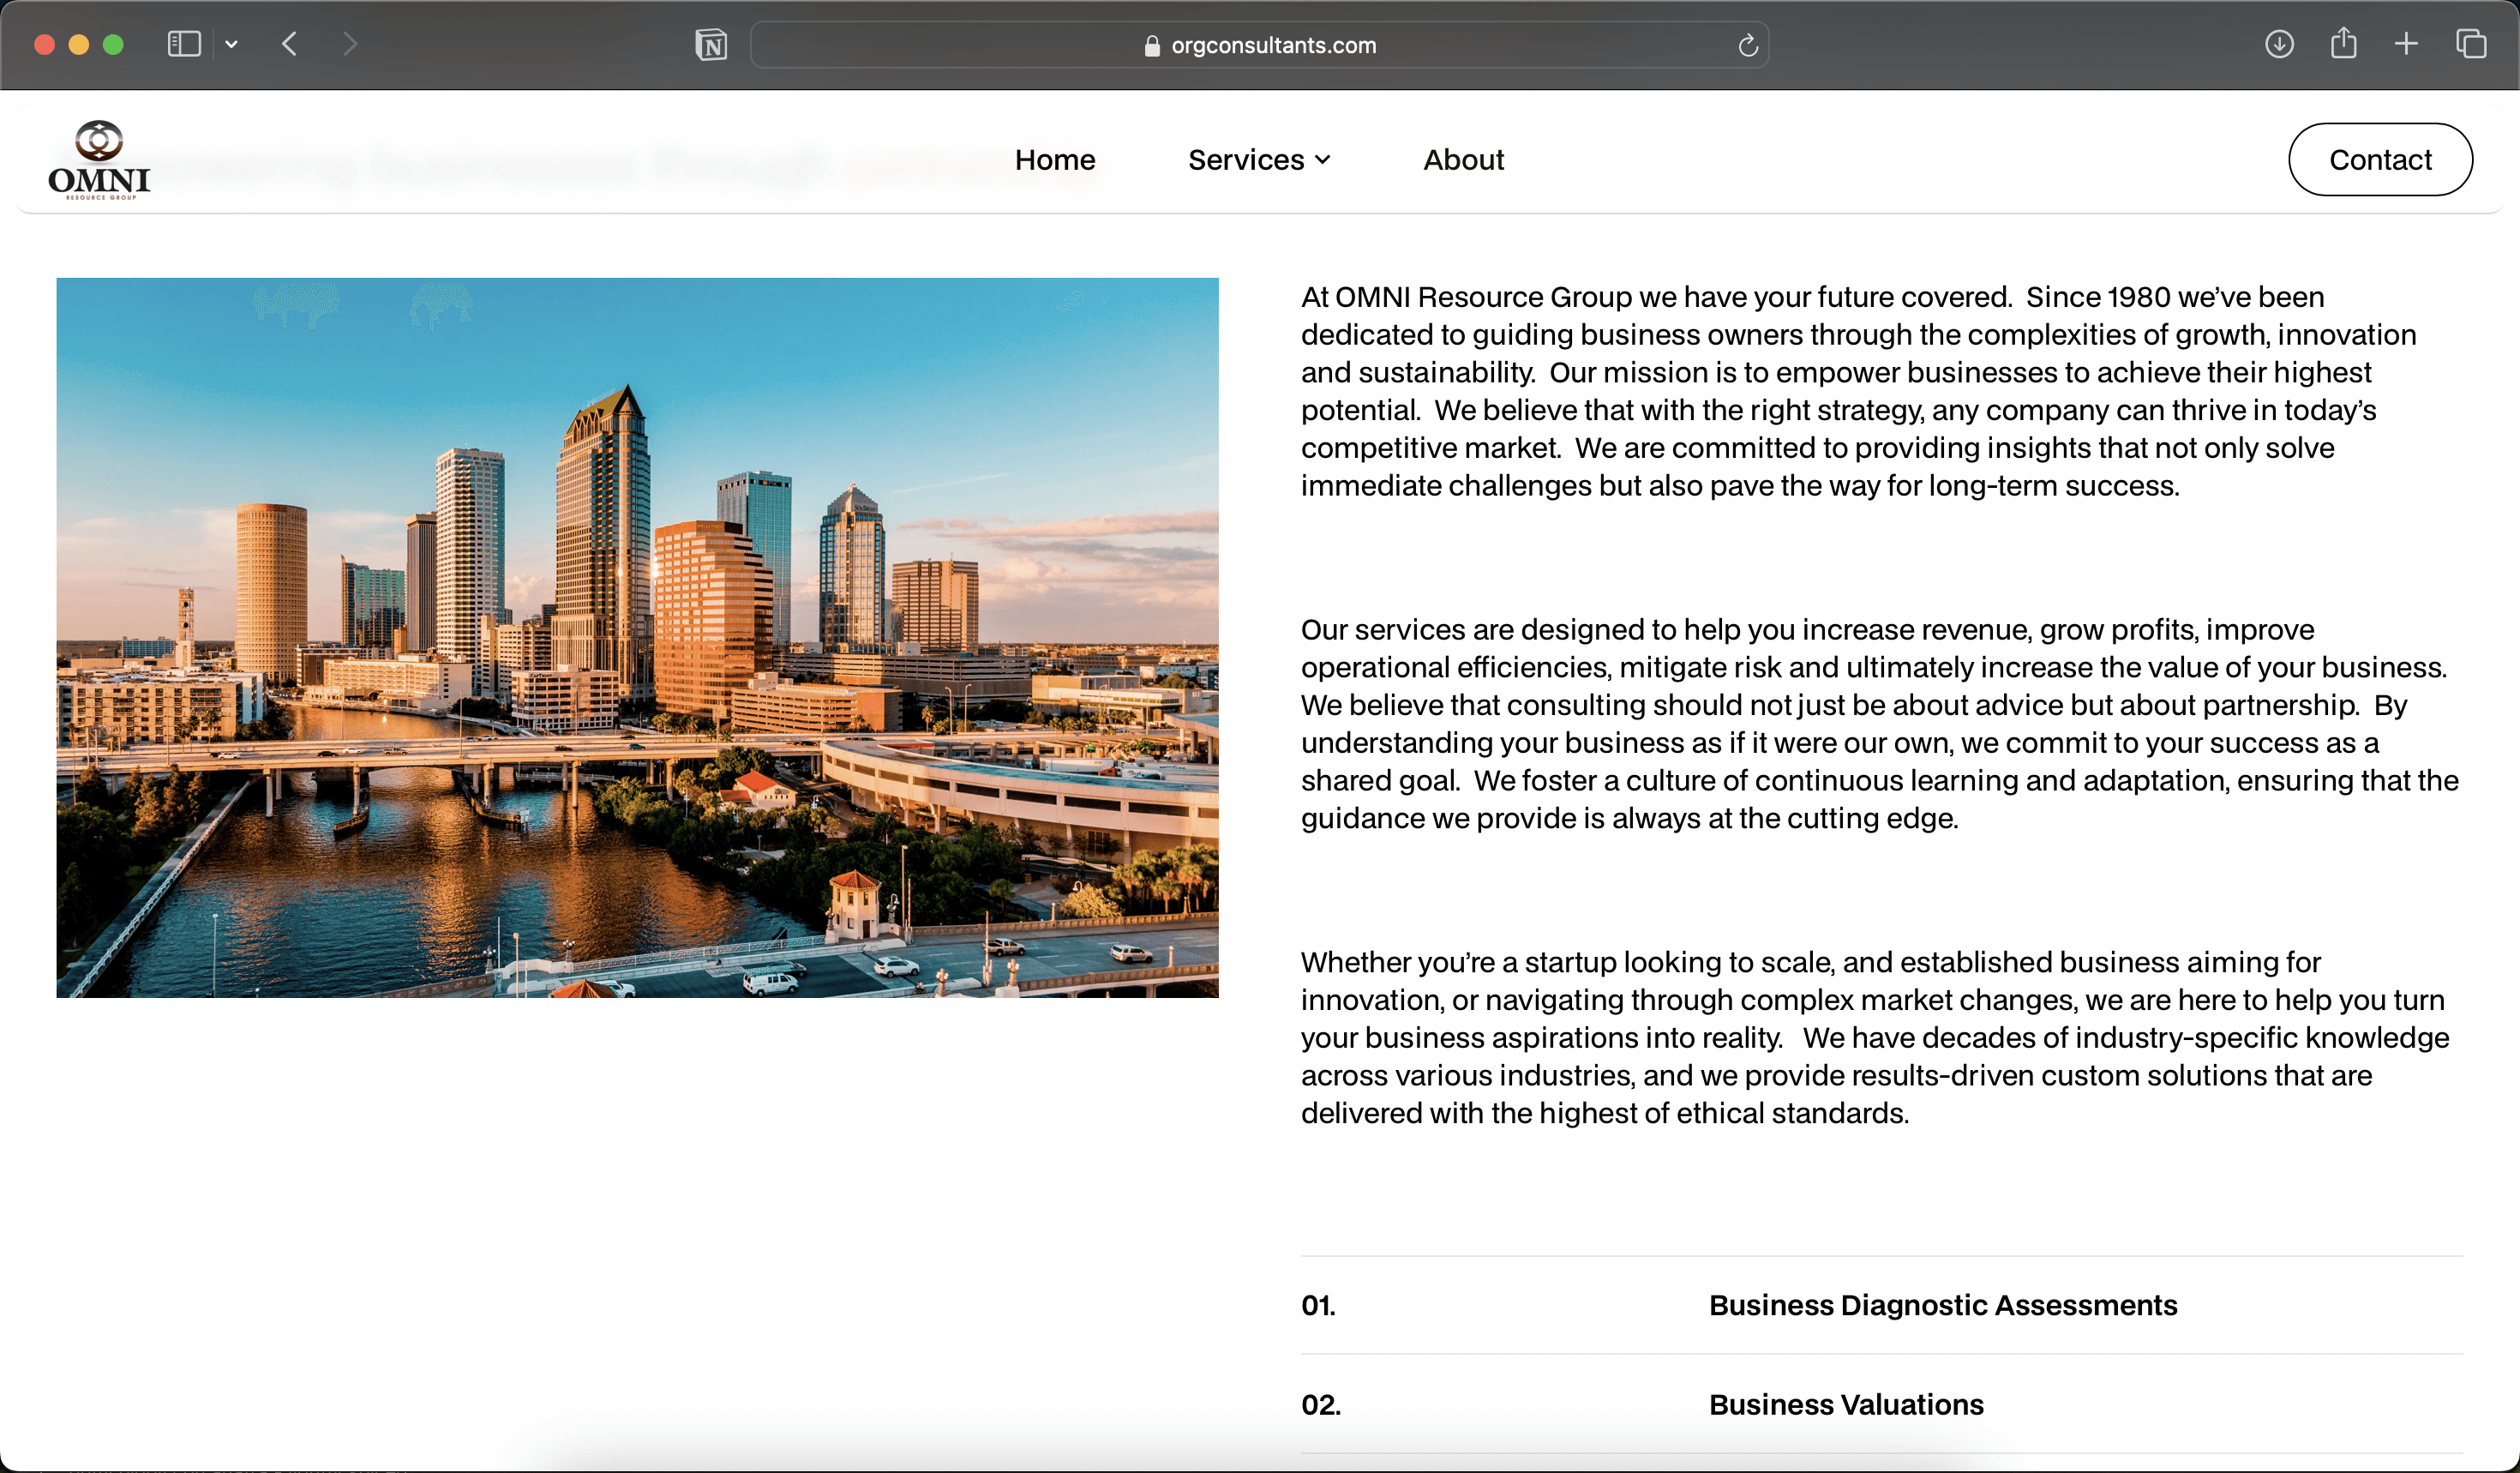Click the Contact button
Viewport: 2520px width, 1473px height.
(2380, 160)
